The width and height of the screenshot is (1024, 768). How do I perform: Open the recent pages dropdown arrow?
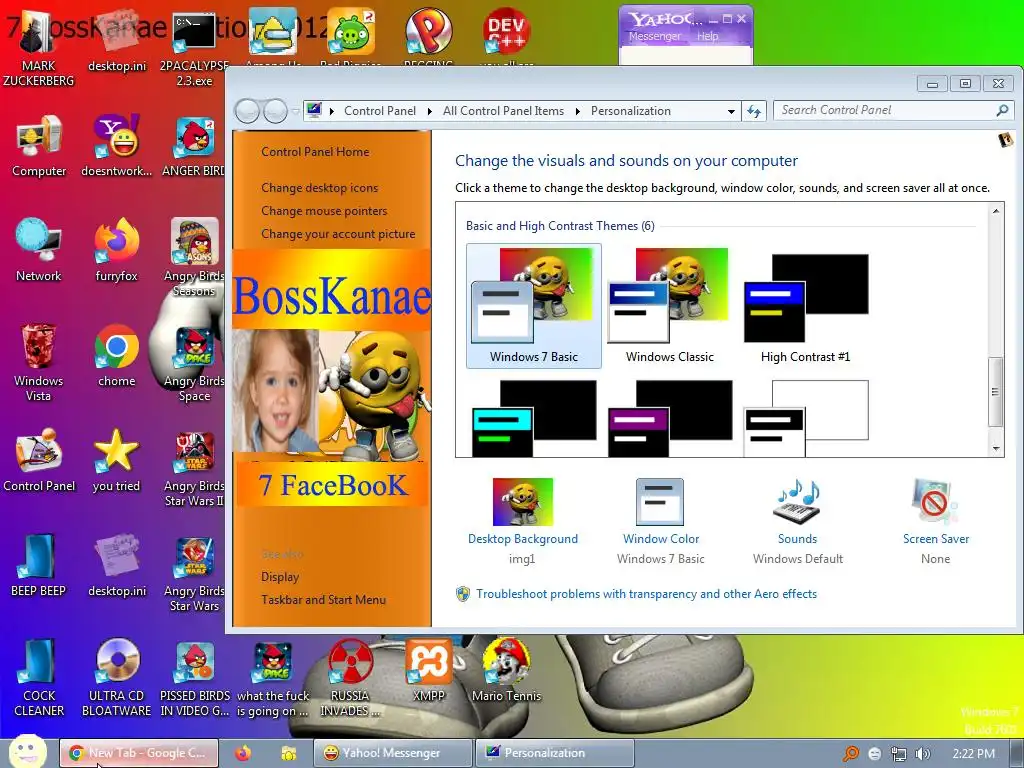coord(295,112)
